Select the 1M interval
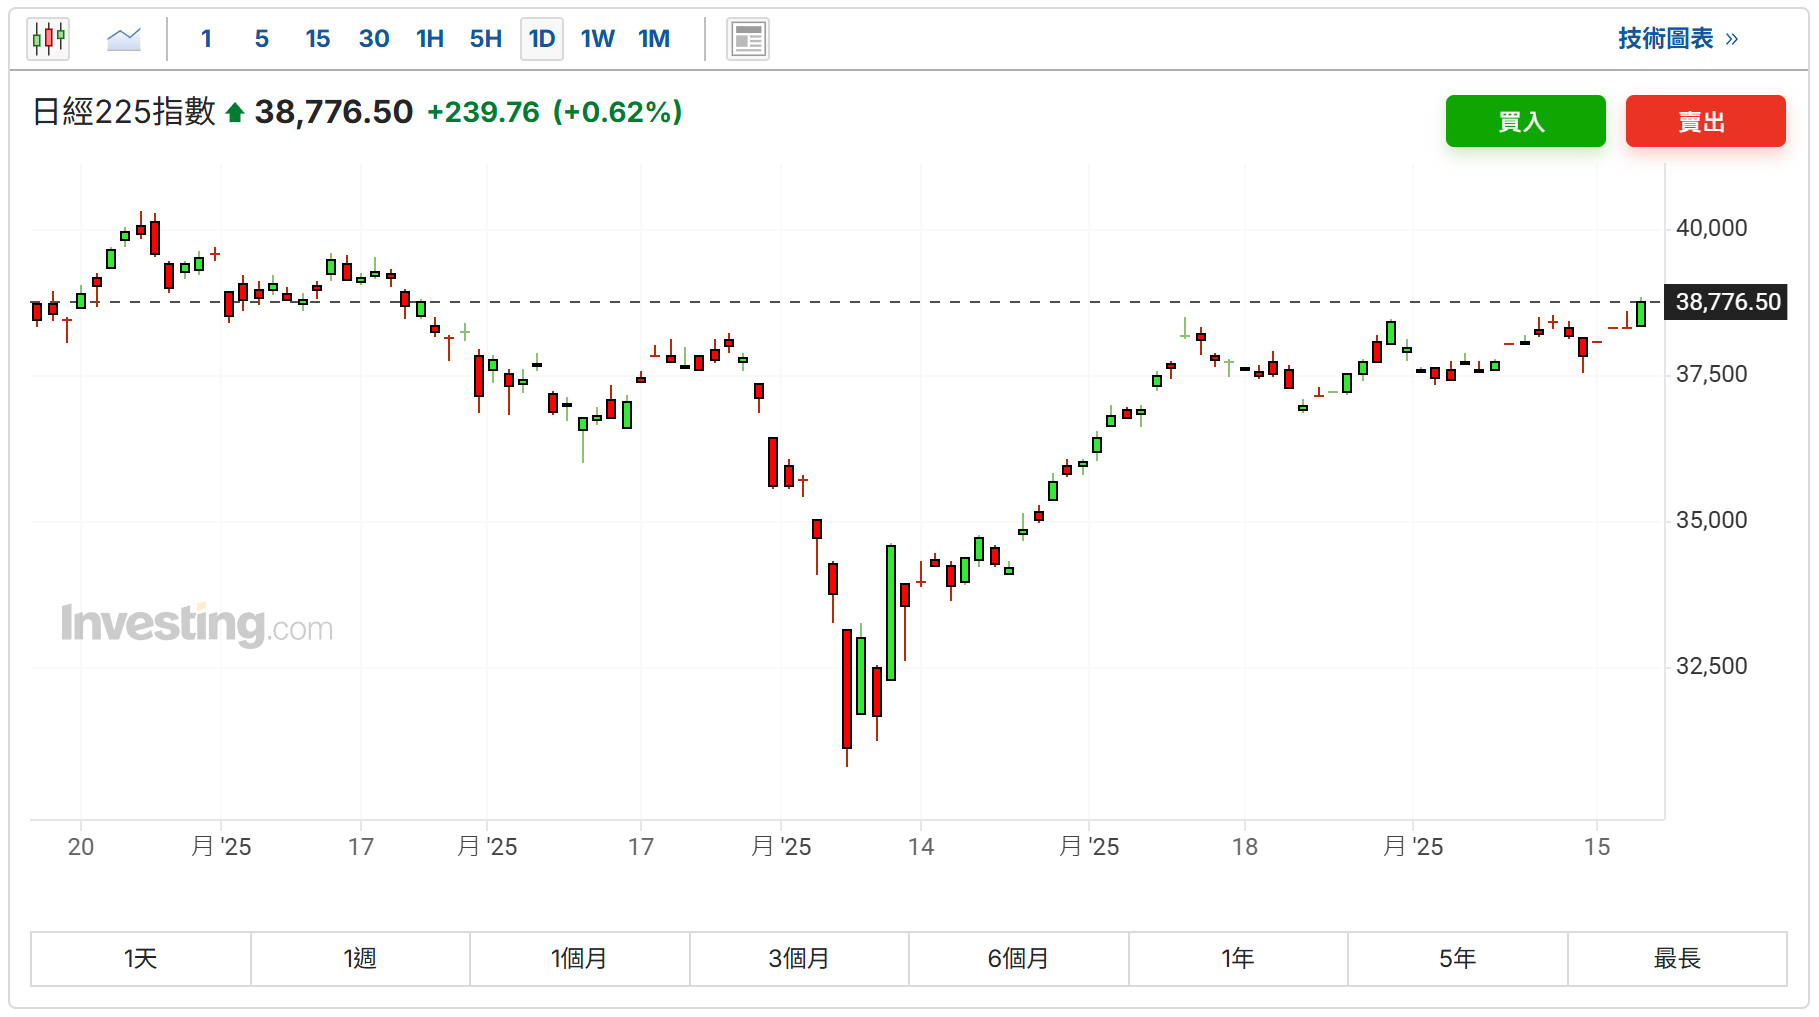Viewport: 1819px width, 1017px height. click(x=654, y=39)
